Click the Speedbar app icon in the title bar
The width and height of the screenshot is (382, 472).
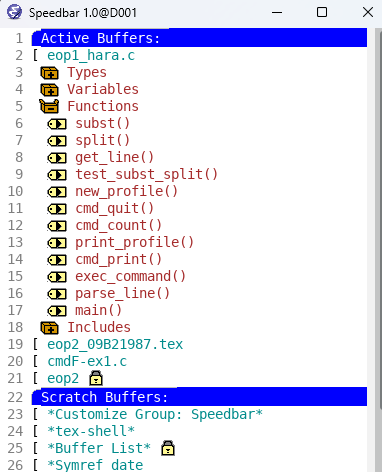pyautogui.click(x=14, y=12)
